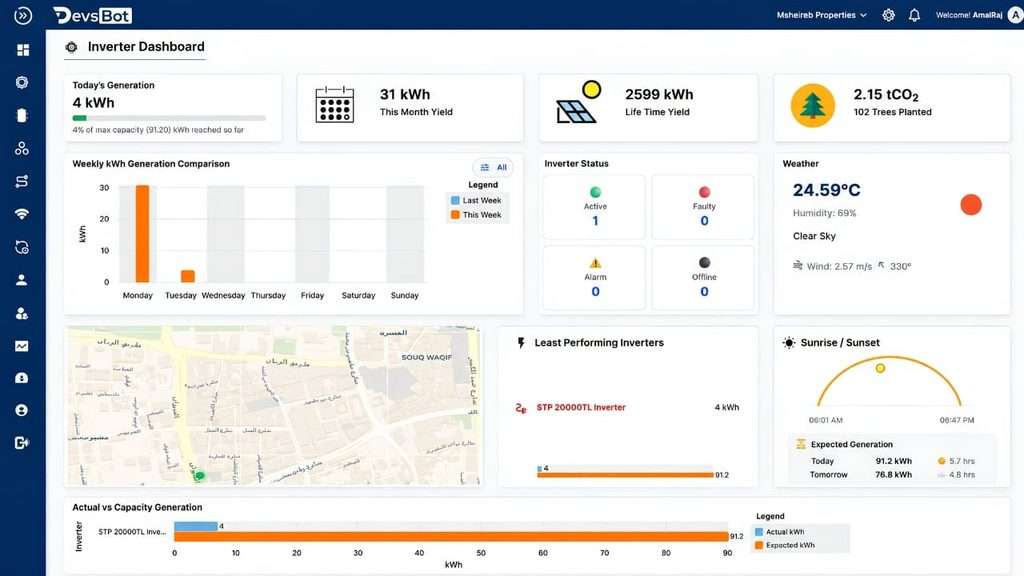This screenshot has width=1024, height=576.
Task: Open the notifications bell
Action: pos(914,15)
